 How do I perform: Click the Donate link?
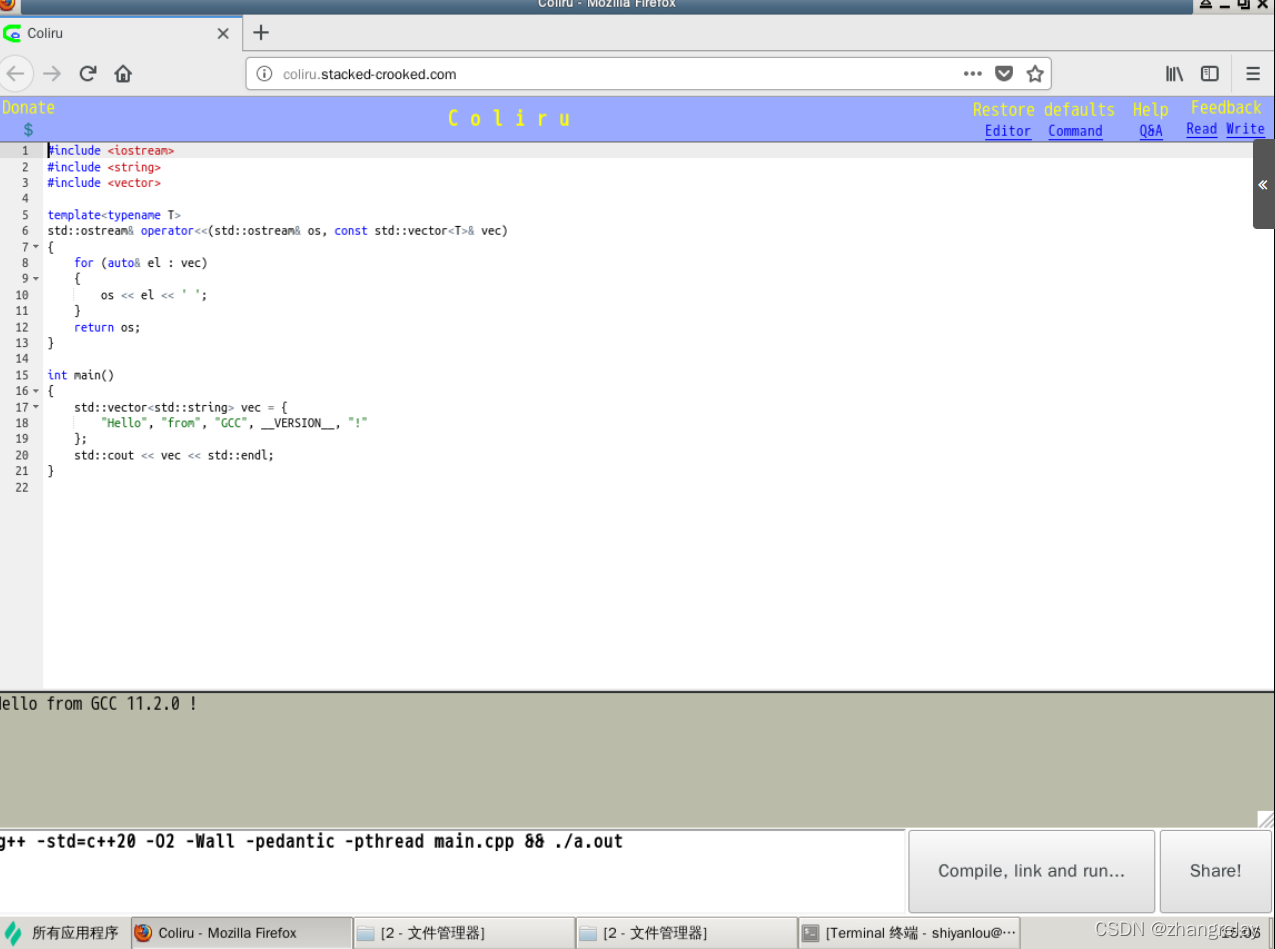(28, 108)
